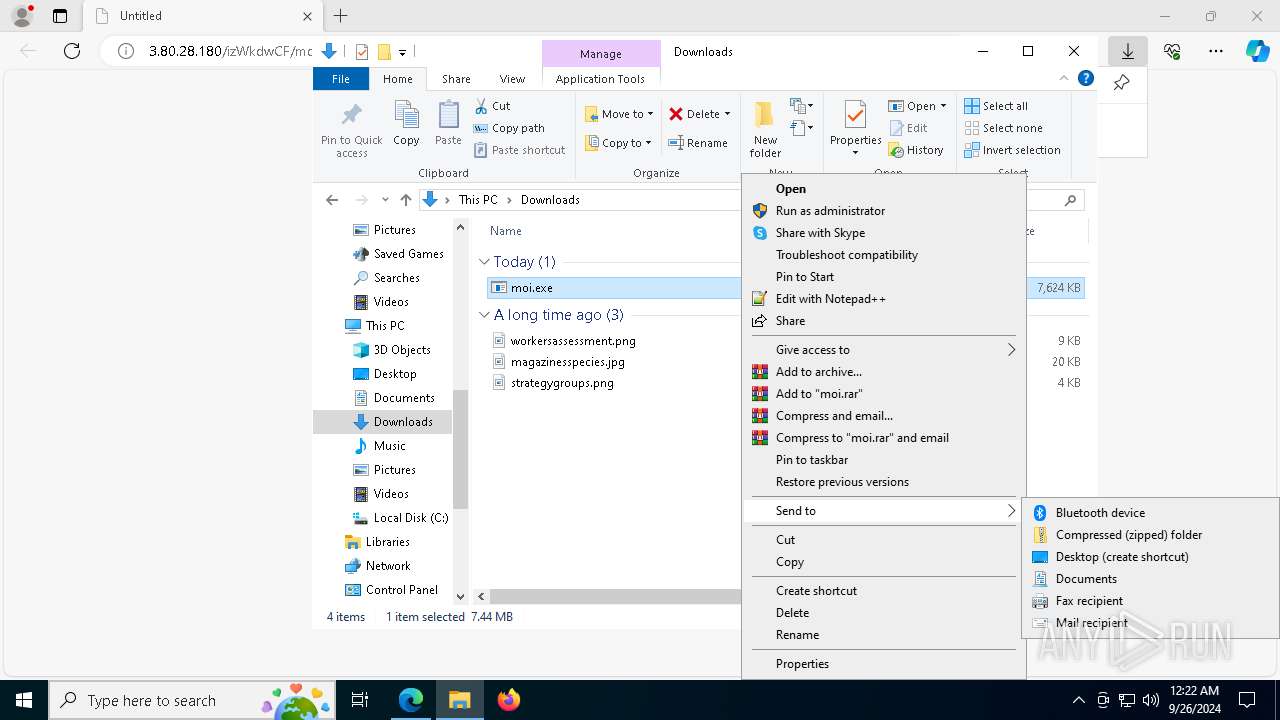Click This PC in address breadcrumb
This screenshot has height=720, width=1280.
coord(478,200)
